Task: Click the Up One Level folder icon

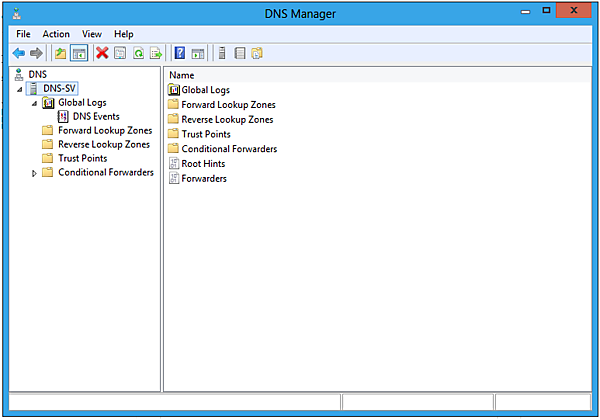Action: coord(60,53)
